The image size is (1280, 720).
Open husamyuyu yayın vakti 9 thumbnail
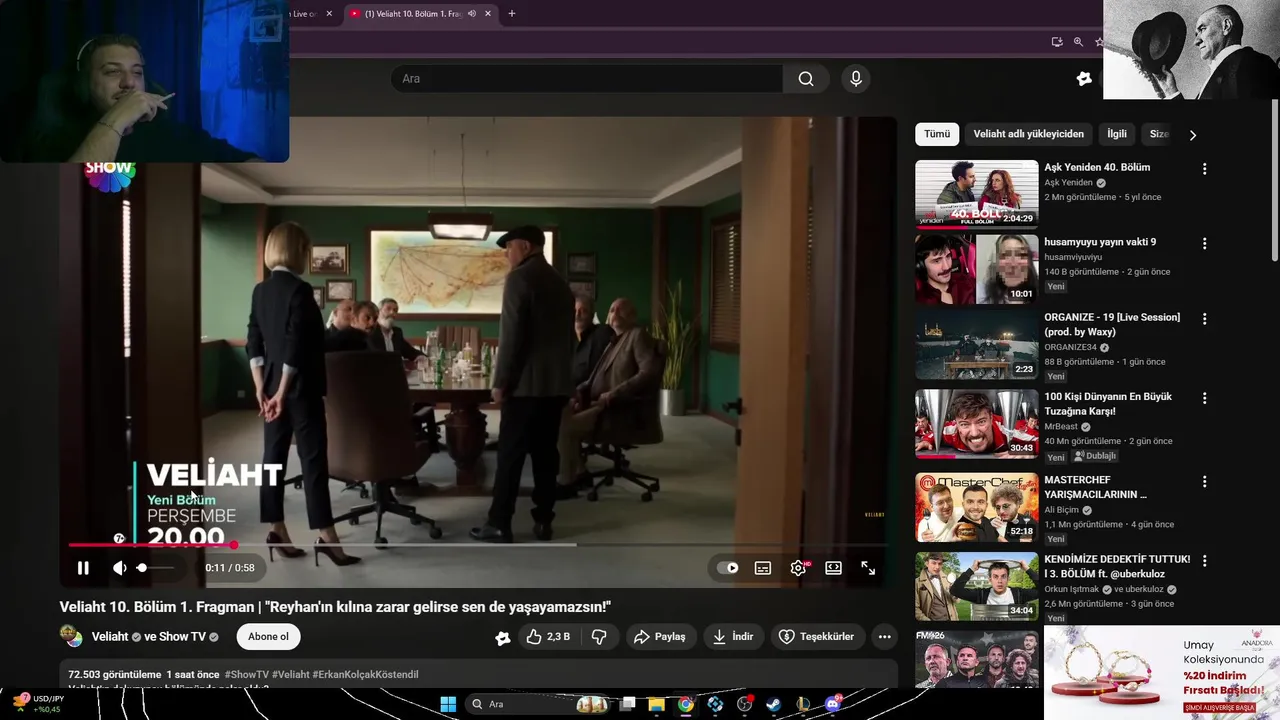point(977,269)
